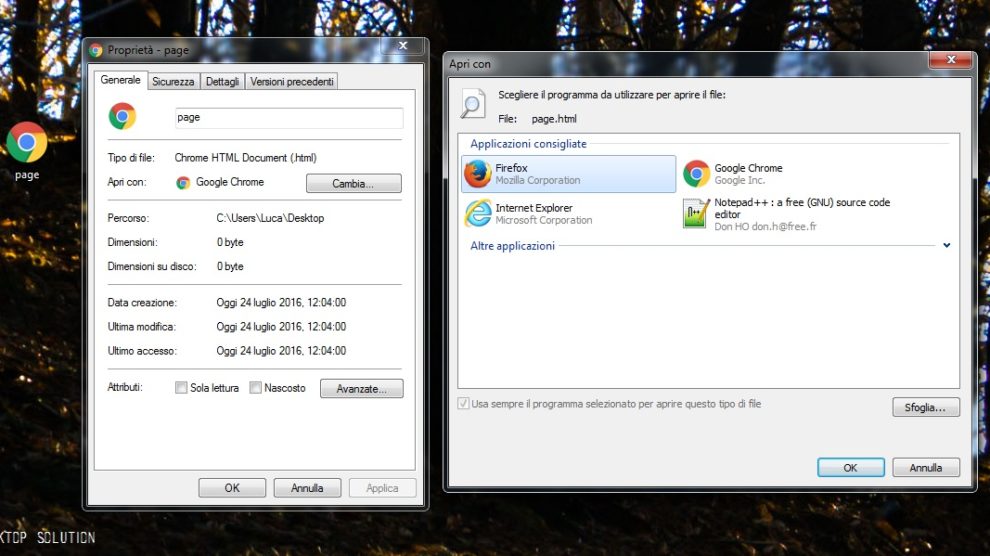990x556 pixels.
Task: Click the Firefox Mozilla Corporation entry text
Action: 537,174
